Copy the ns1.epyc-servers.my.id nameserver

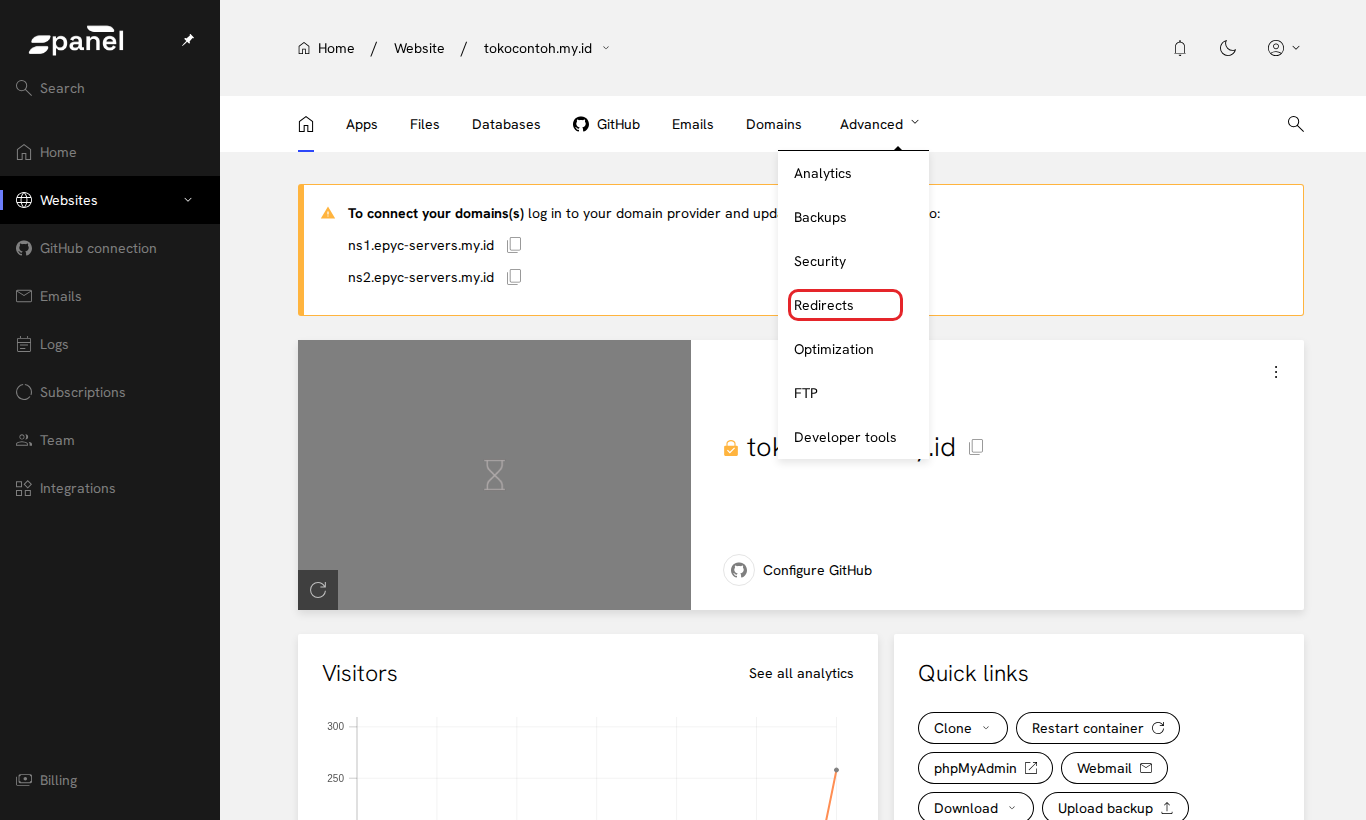[514, 245]
